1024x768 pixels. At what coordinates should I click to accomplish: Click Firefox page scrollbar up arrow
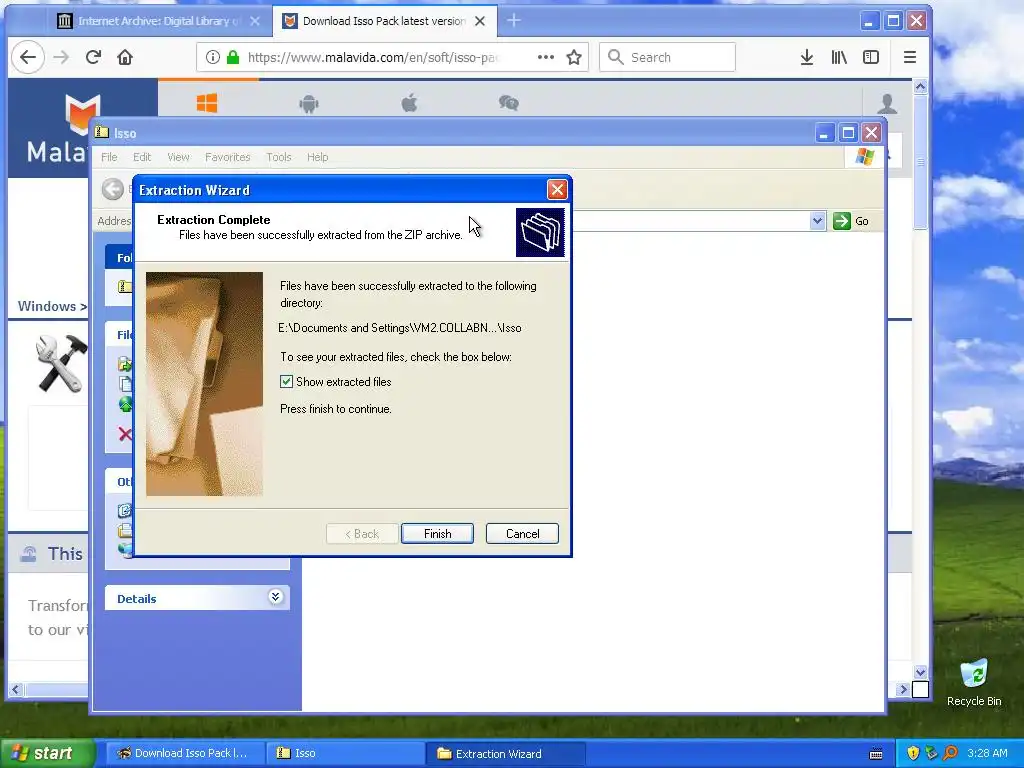(x=920, y=86)
